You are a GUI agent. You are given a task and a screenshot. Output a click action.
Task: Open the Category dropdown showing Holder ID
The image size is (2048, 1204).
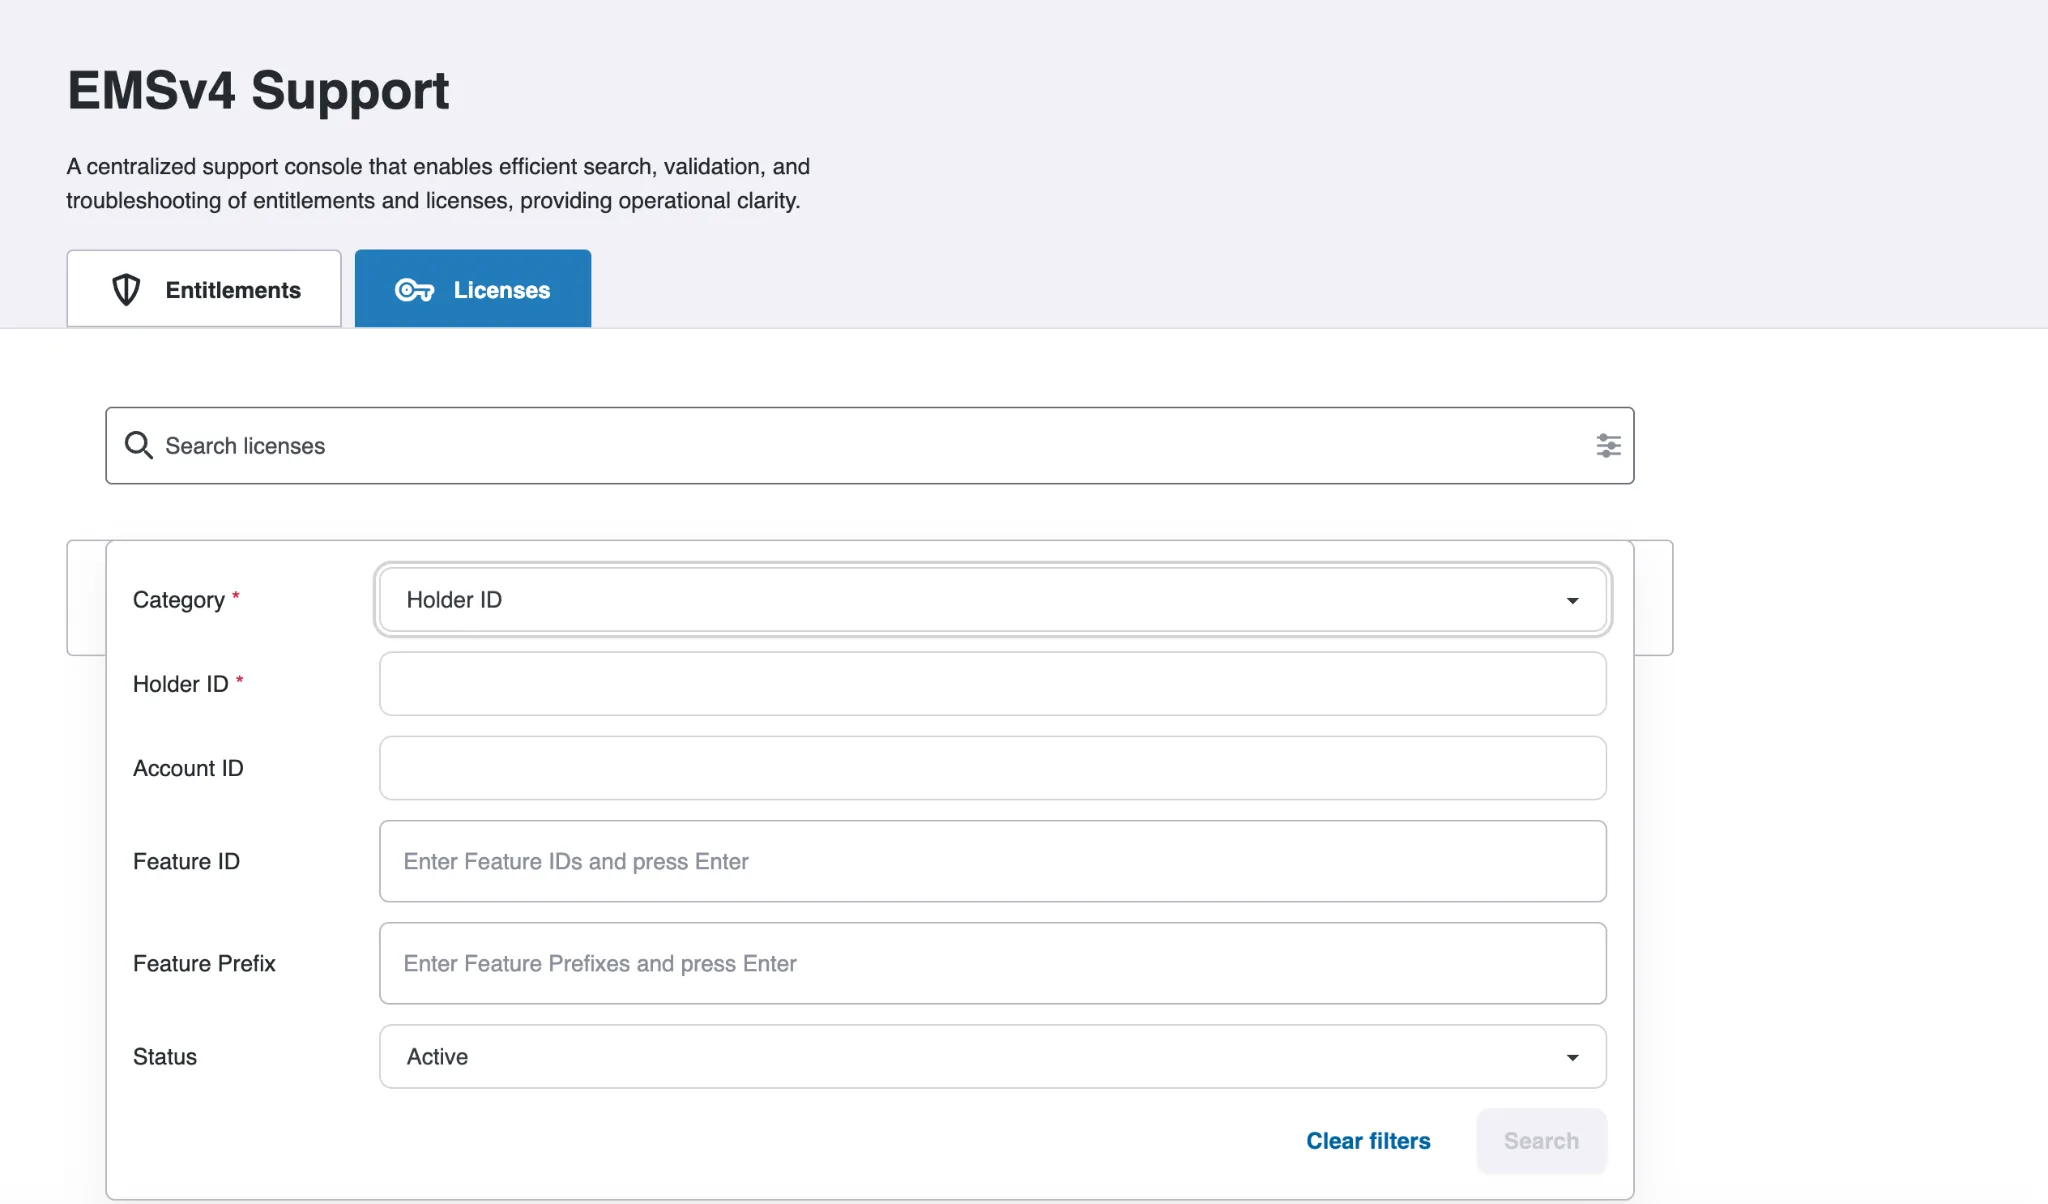coord(993,600)
